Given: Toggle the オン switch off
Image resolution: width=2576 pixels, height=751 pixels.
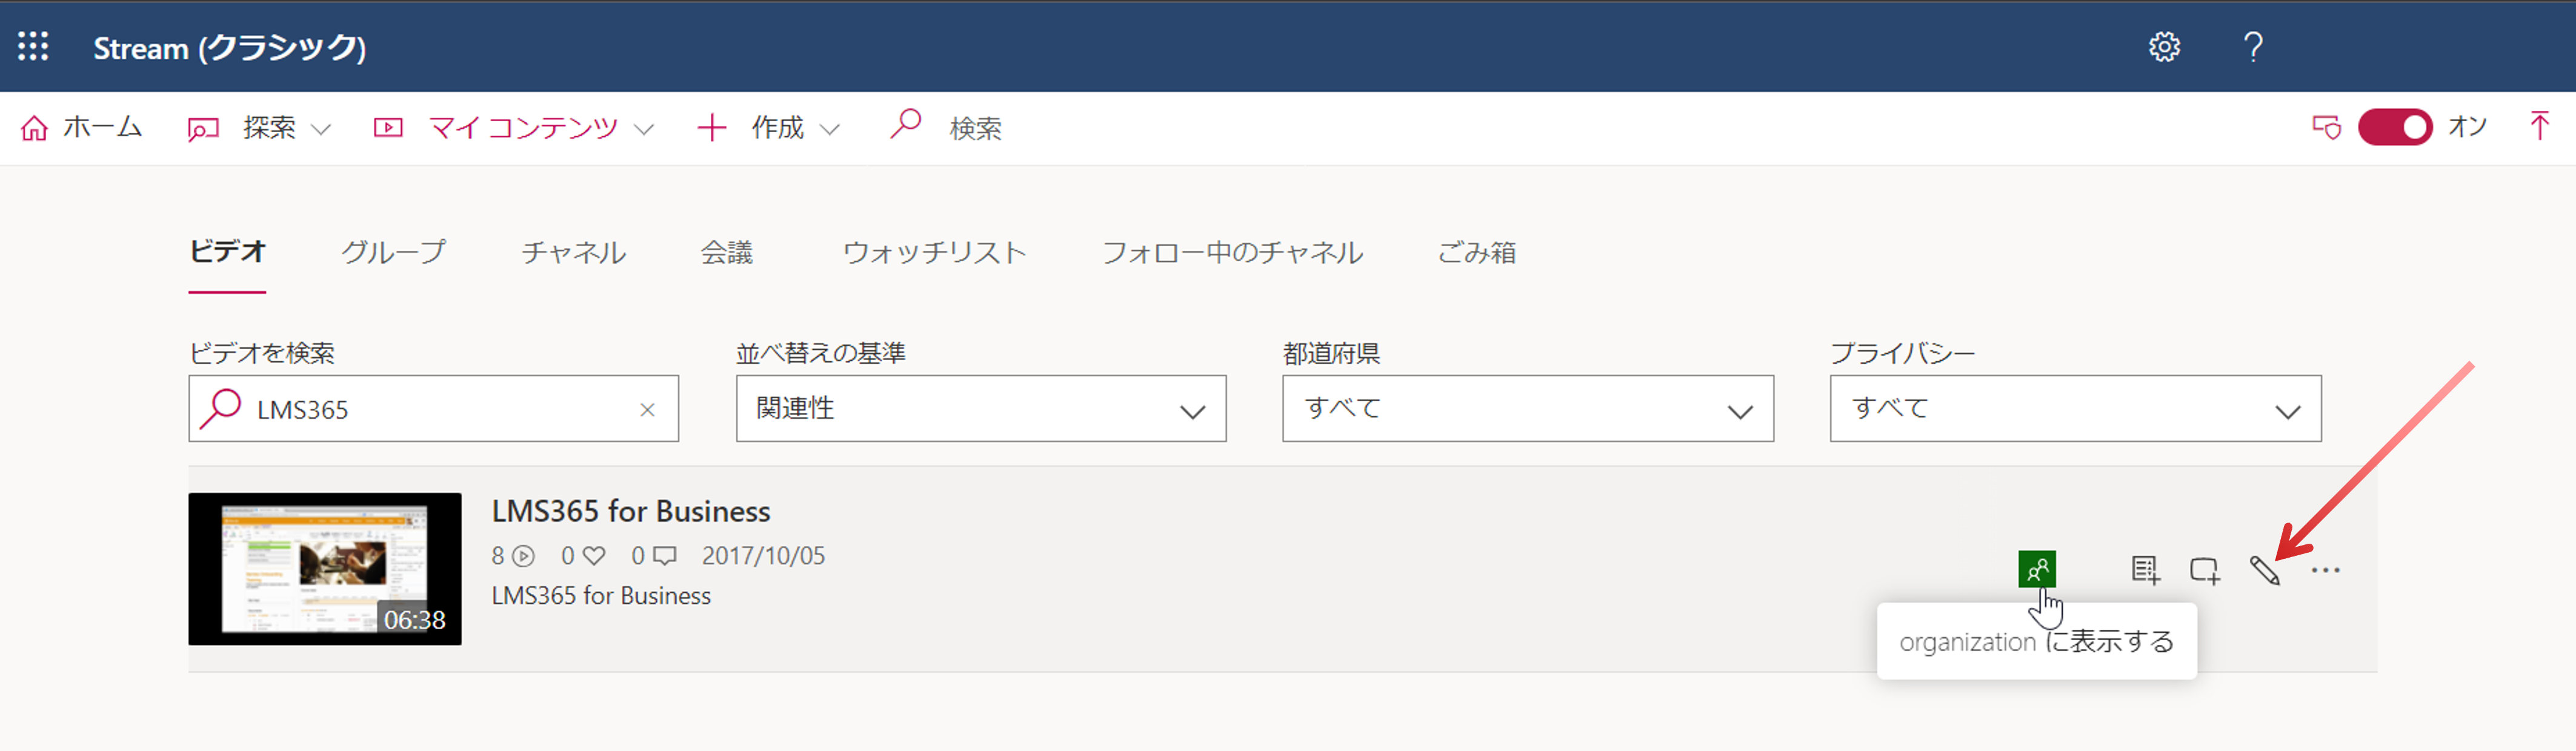Looking at the screenshot, I should [x=2395, y=127].
